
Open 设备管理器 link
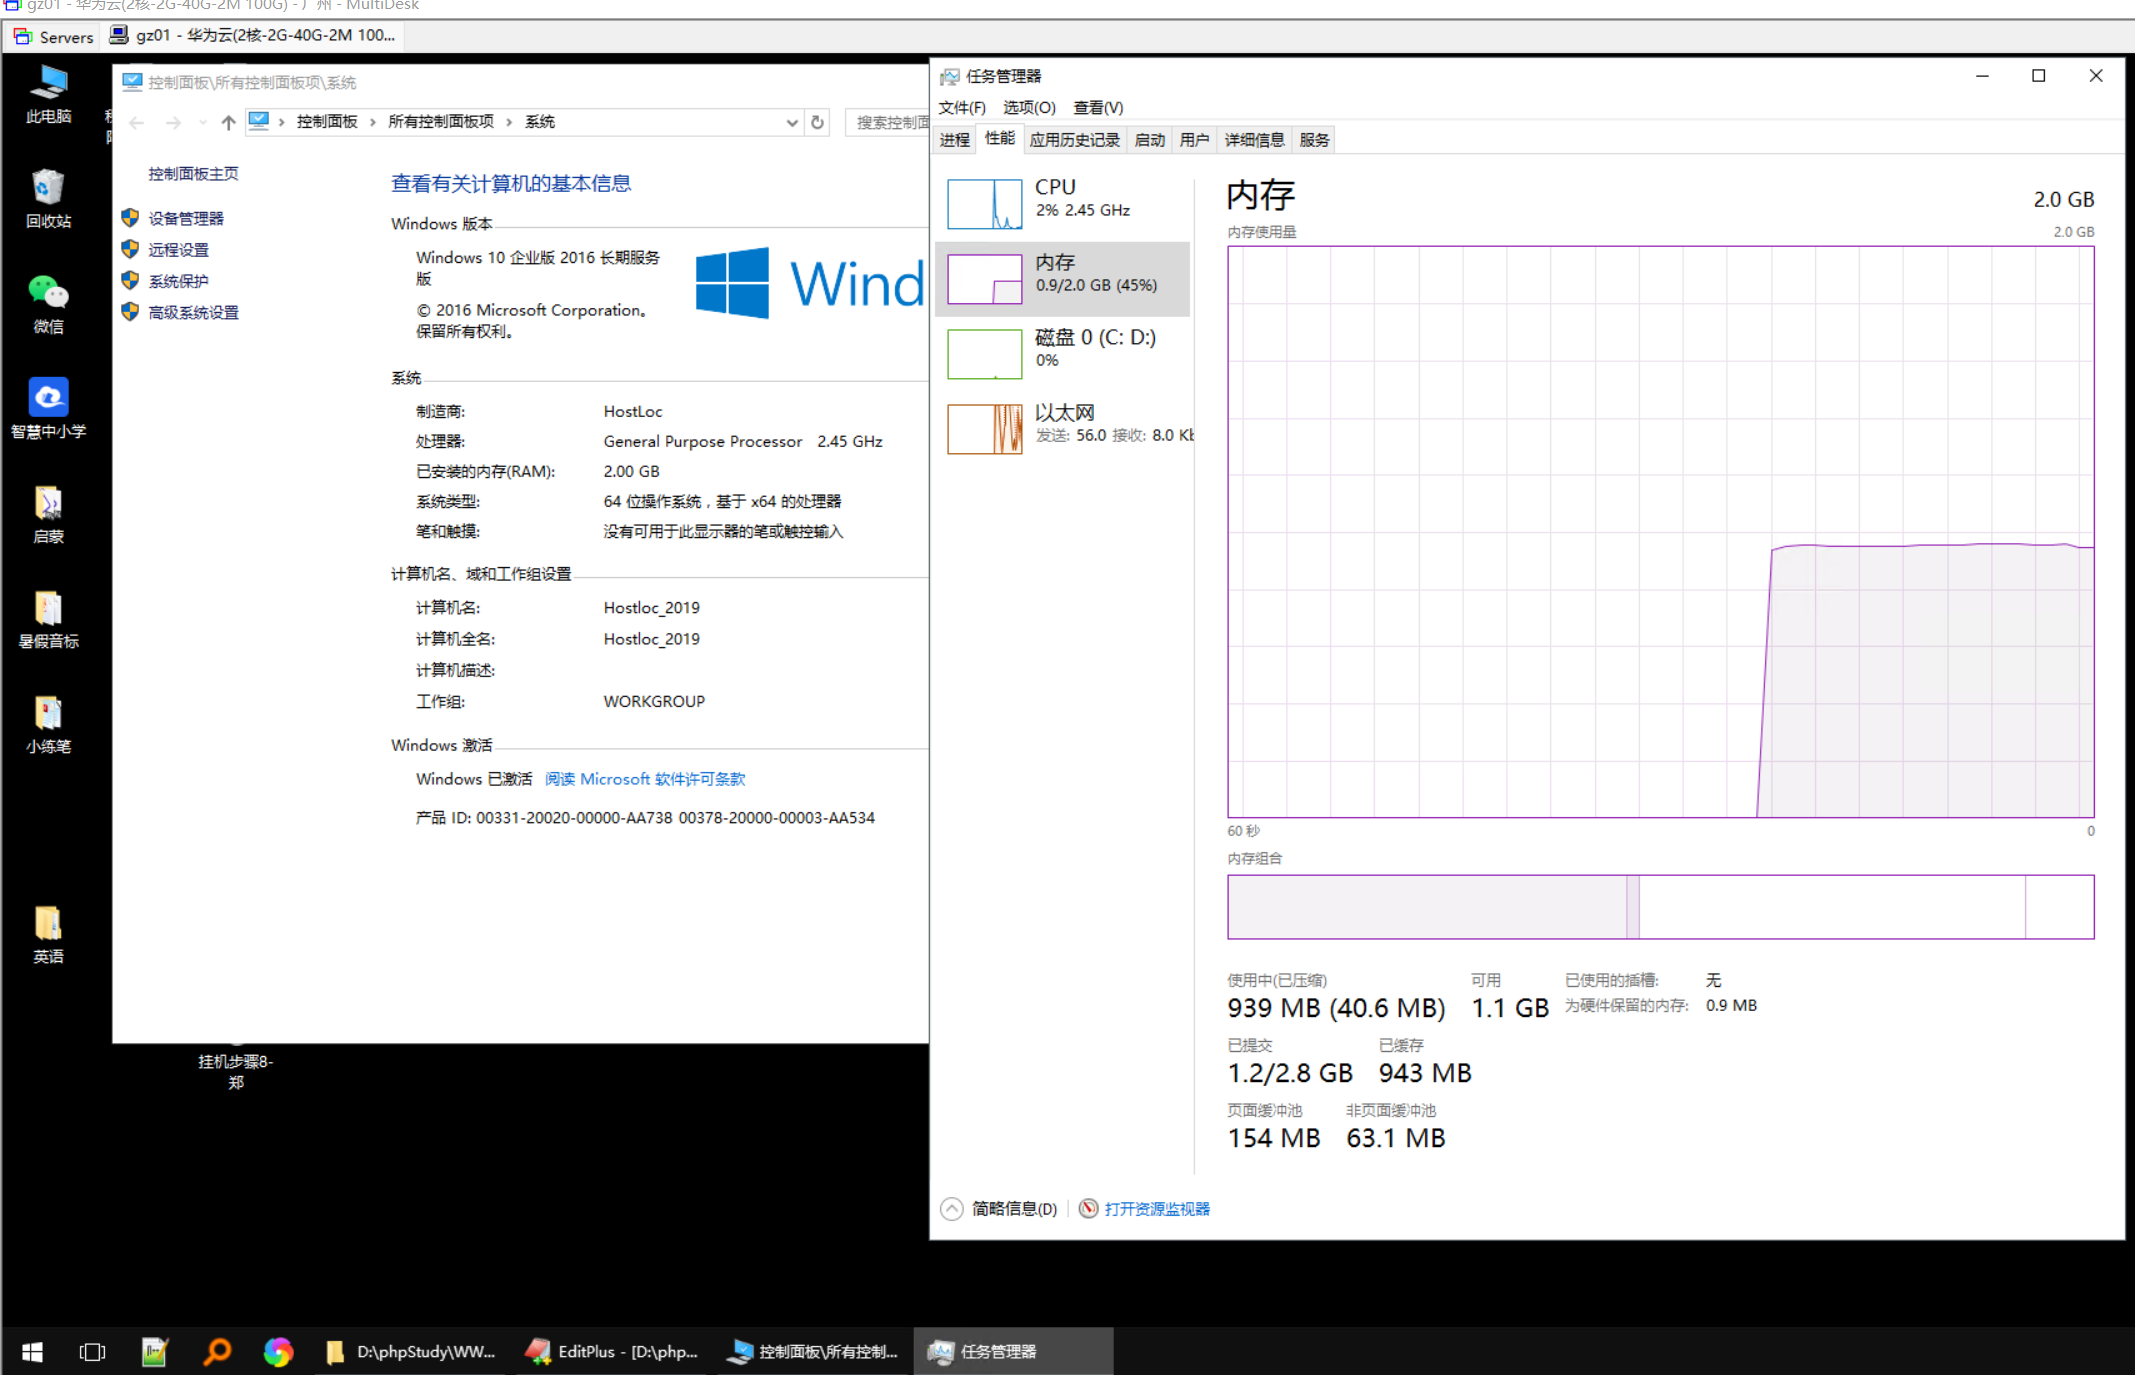pos(186,218)
